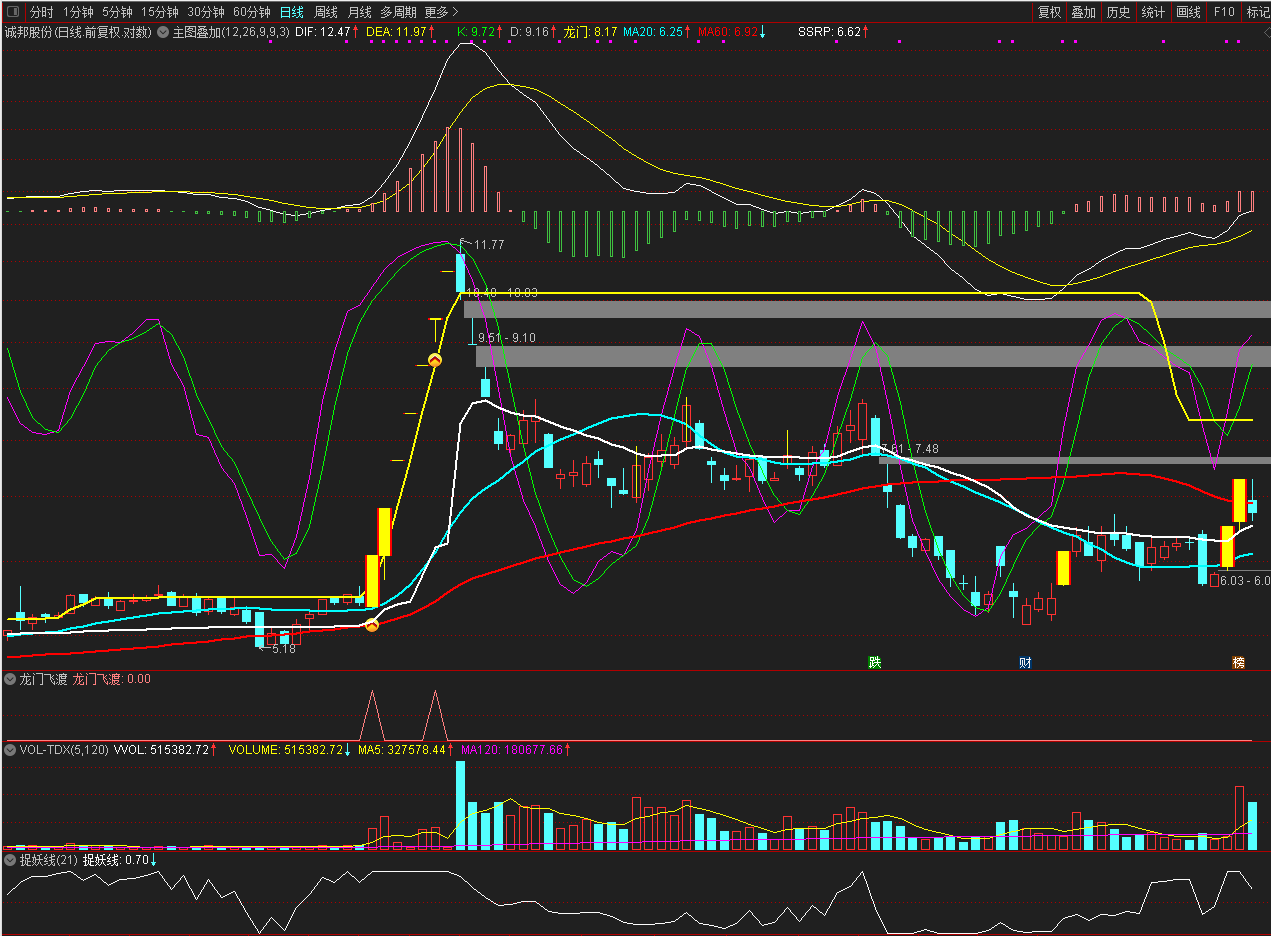Open the 多周期 multi-period view
Viewport: 1271px width, 936px height.
[x=399, y=12]
